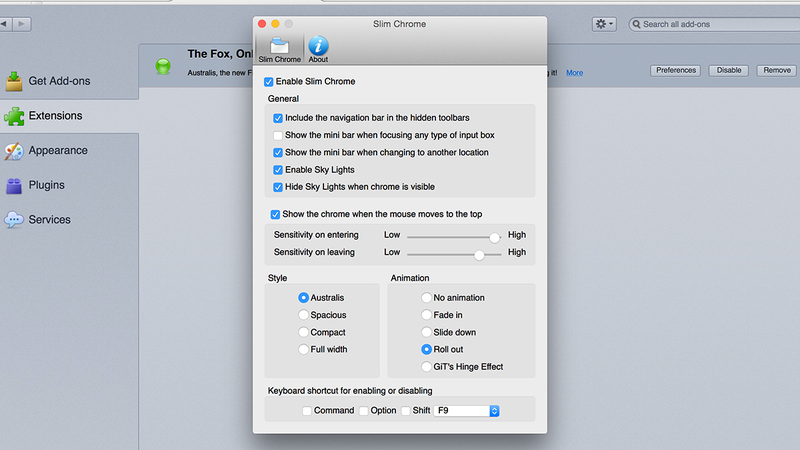This screenshot has width=800, height=450.
Task: Toggle Enable Slim Chrome checkbox
Action: click(x=268, y=82)
